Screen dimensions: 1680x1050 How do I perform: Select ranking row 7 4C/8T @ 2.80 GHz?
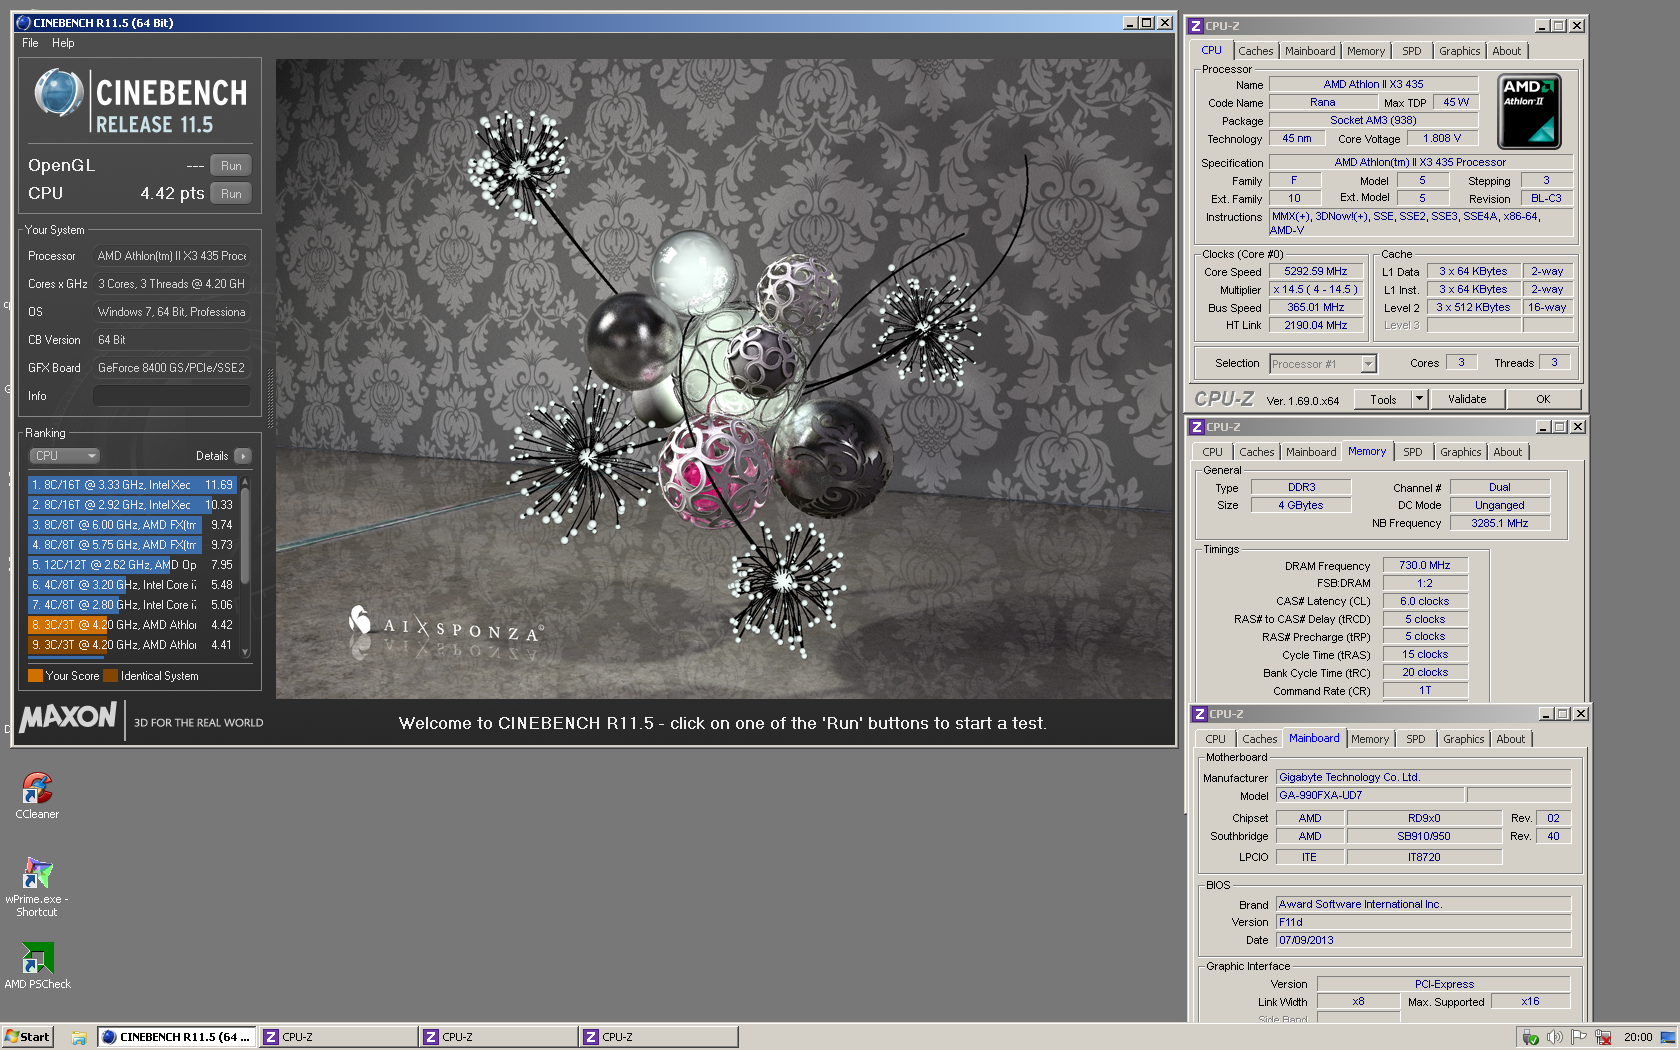tap(133, 605)
